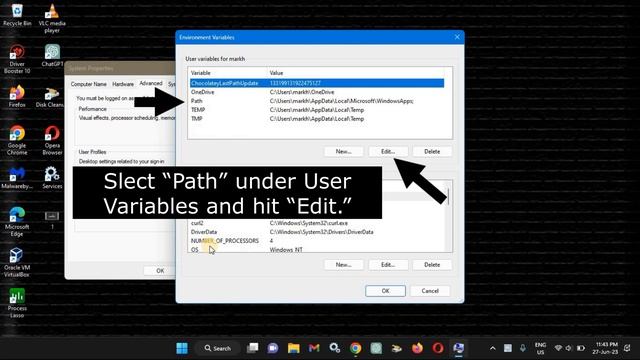
Task: Open Firefox from the taskbar
Action: (x=417, y=348)
